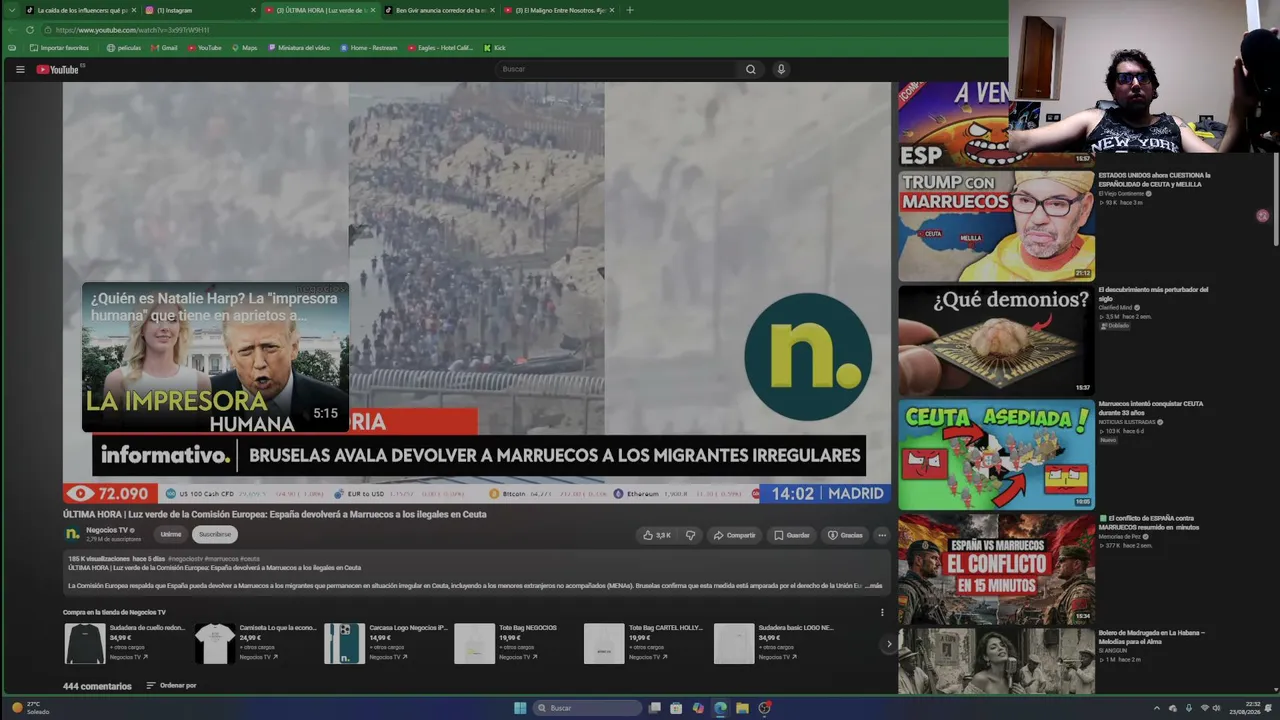Open the Negocios TV channel avatar
Image resolution: width=1280 pixels, height=720 pixels.
point(72,534)
